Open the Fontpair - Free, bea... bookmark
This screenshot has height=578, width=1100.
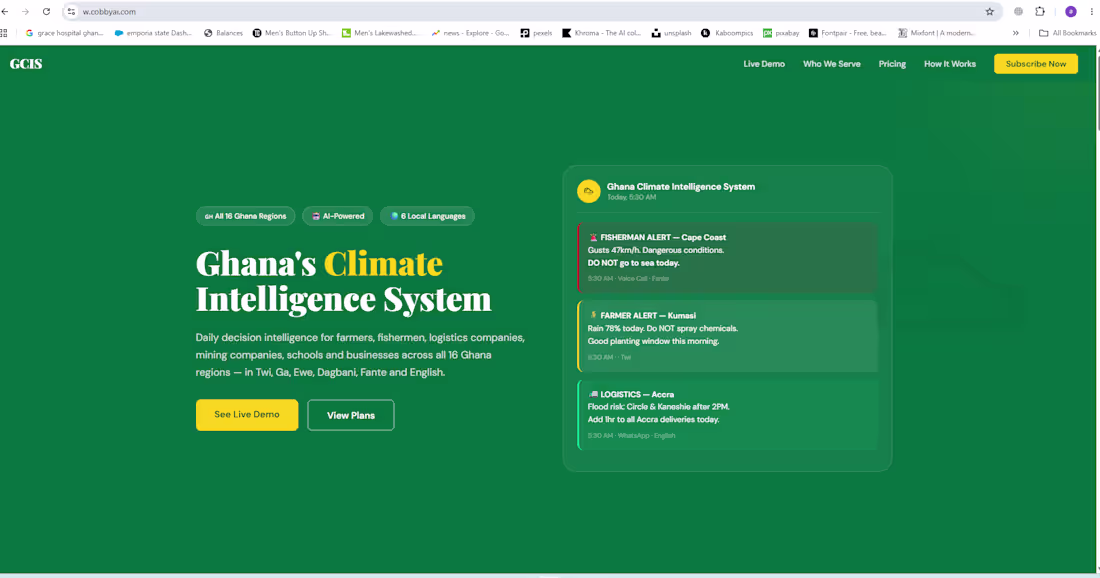(x=847, y=33)
